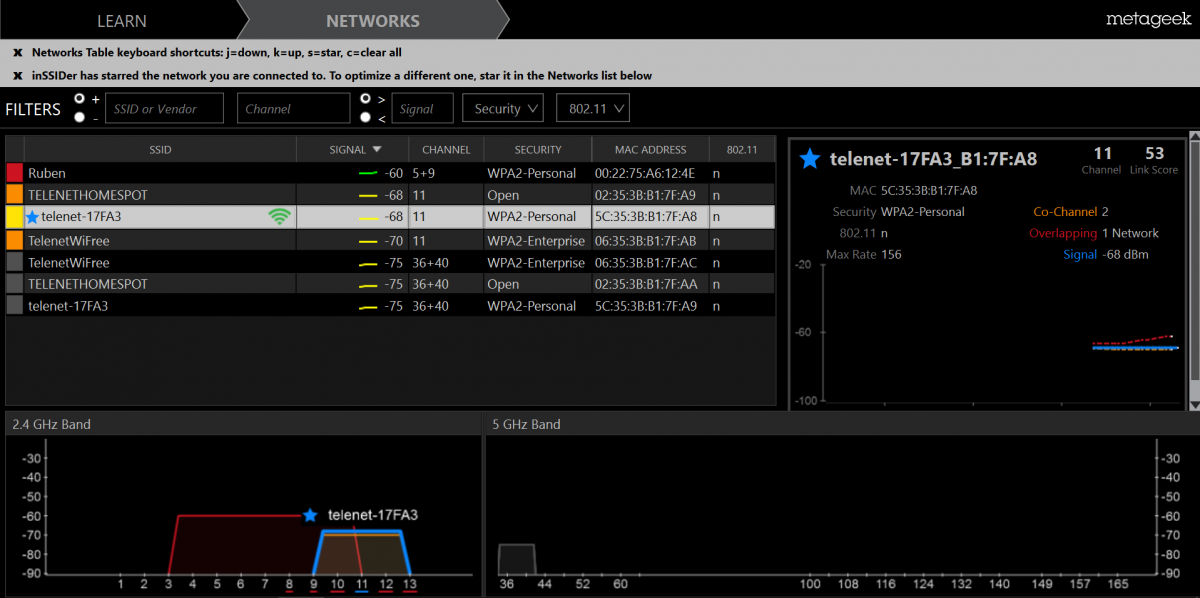1200x598 pixels.
Task: Sort table by SIGNAL column header
Action: 353,149
